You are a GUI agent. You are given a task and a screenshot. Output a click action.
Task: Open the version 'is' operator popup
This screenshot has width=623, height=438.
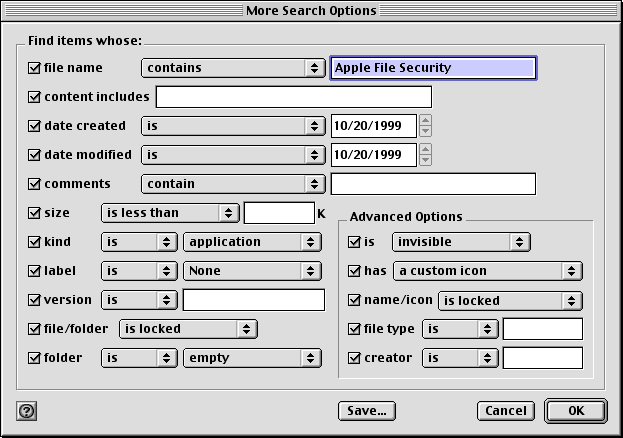coord(139,300)
